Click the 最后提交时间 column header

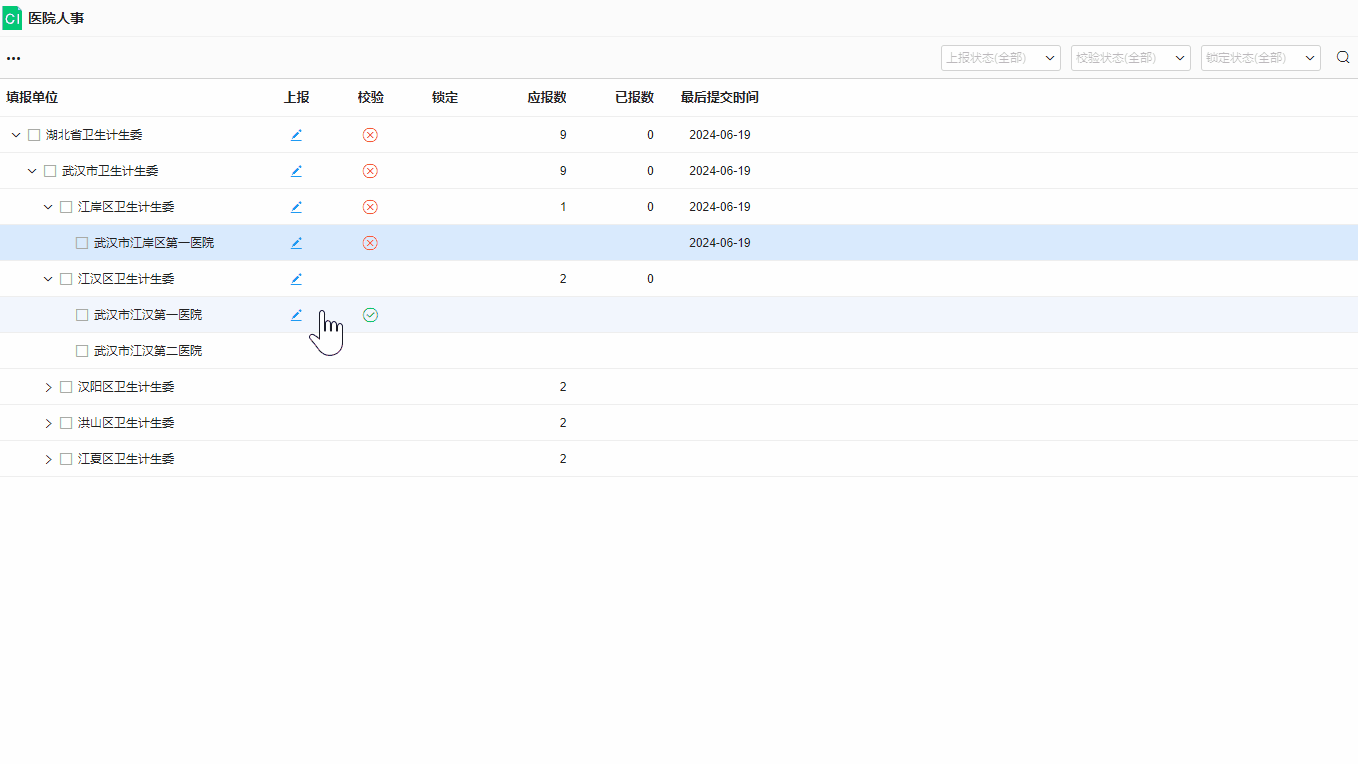(719, 97)
